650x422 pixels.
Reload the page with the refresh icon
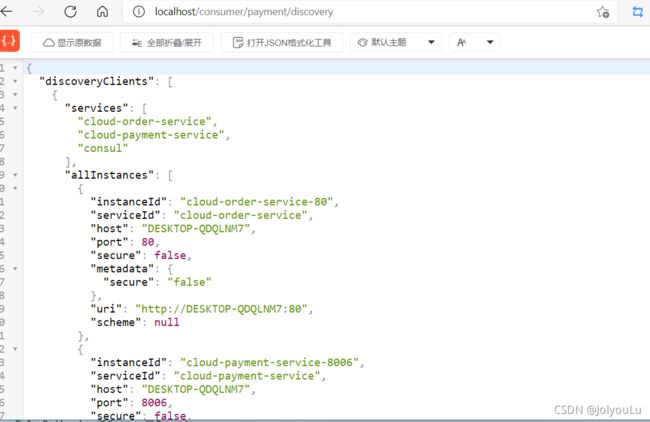point(70,12)
